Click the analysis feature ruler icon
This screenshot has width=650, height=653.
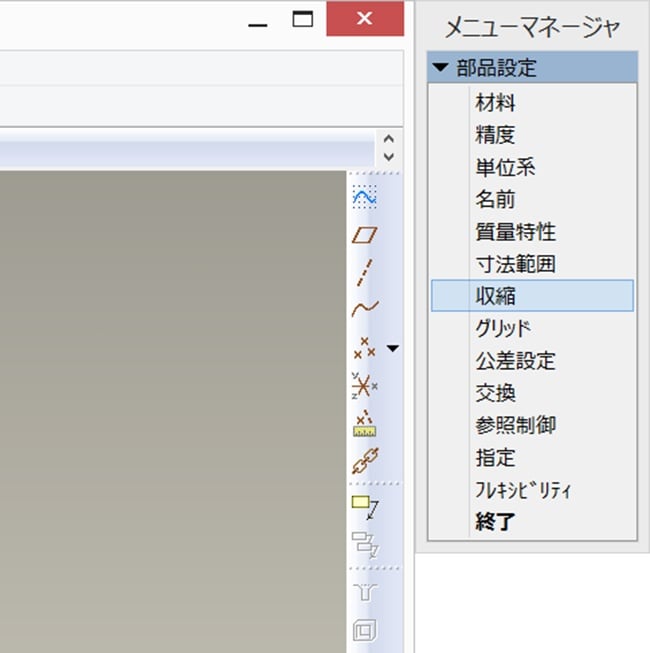pyautogui.click(x=364, y=423)
